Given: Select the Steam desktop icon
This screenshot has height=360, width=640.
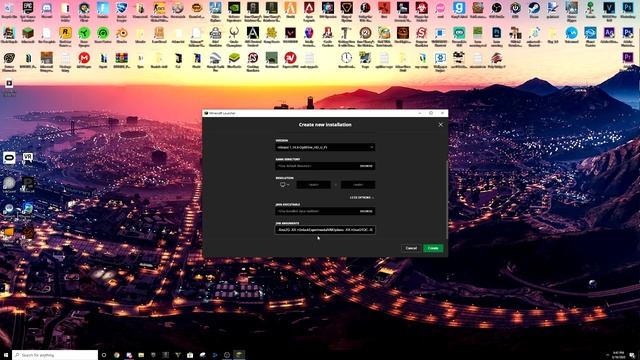Looking at the screenshot, I should [x=534, y=11].
